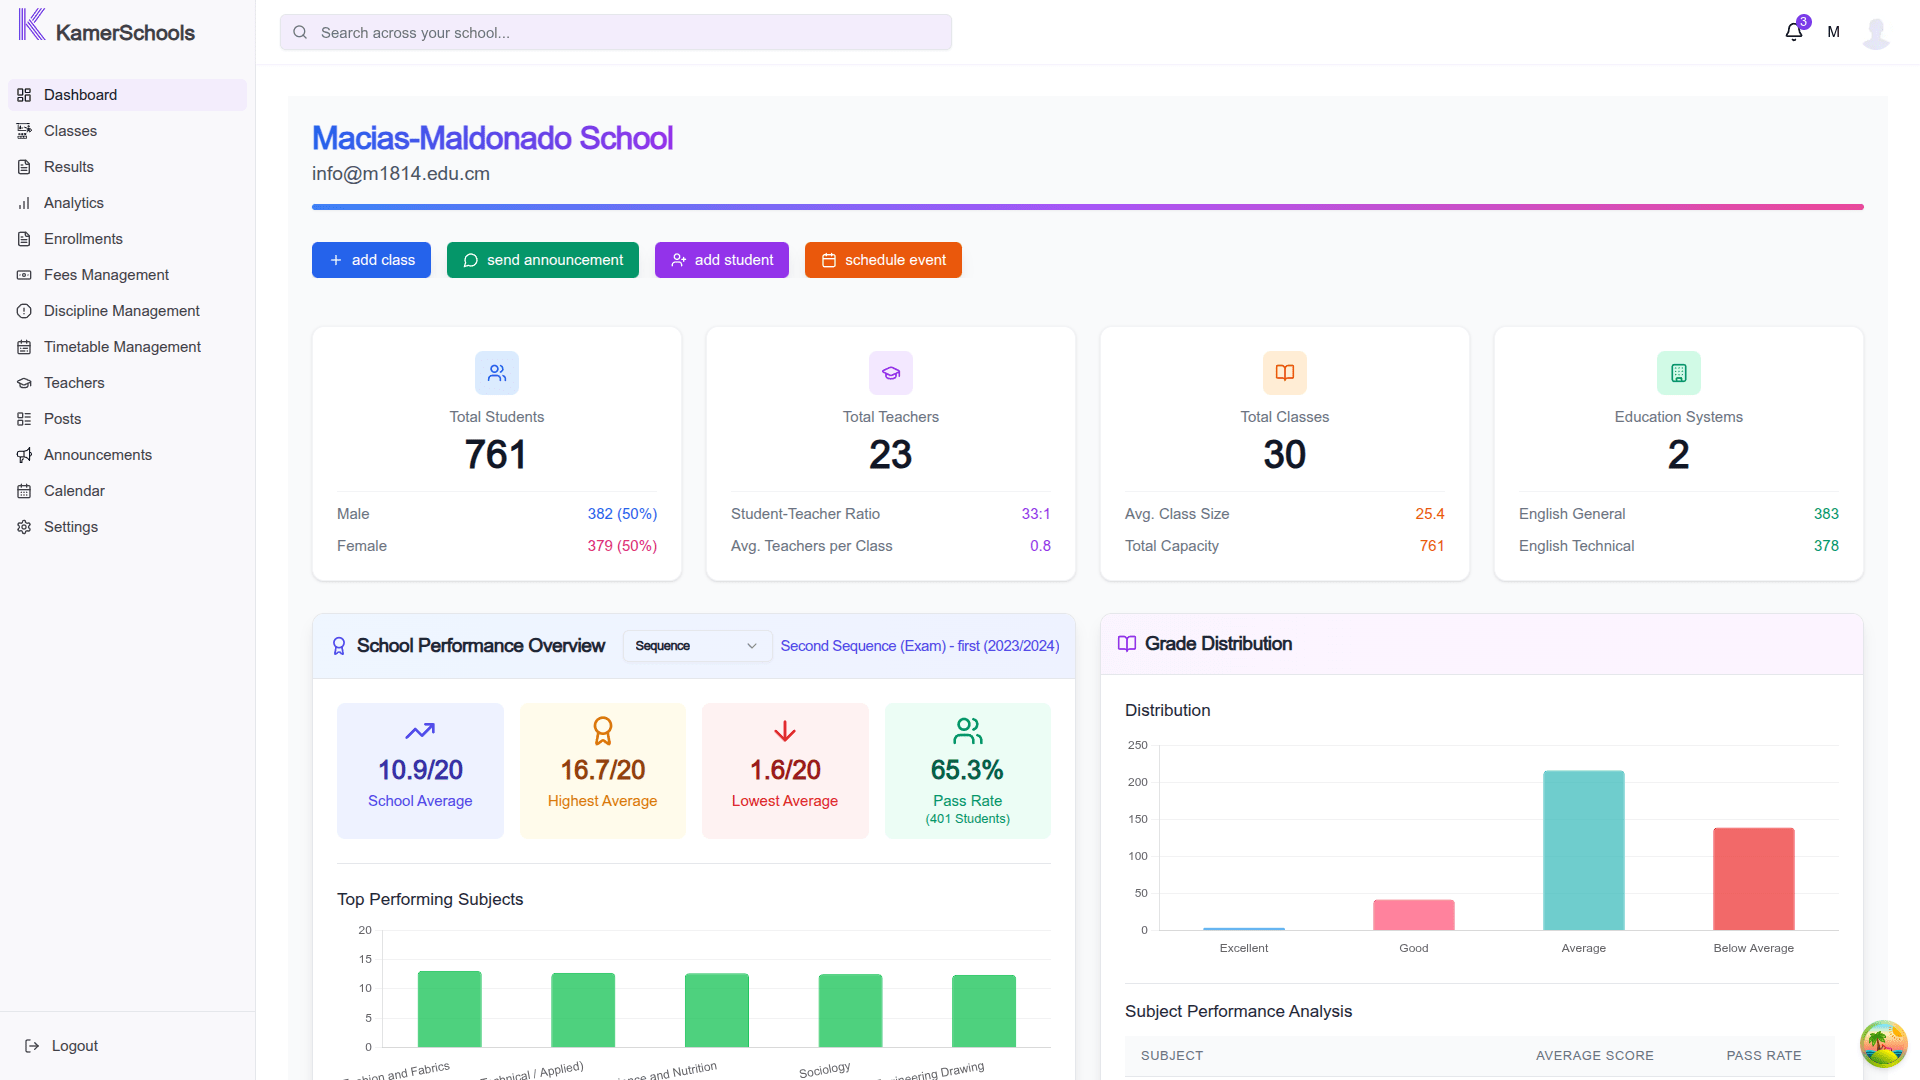Click the add student button

(721, 260)
